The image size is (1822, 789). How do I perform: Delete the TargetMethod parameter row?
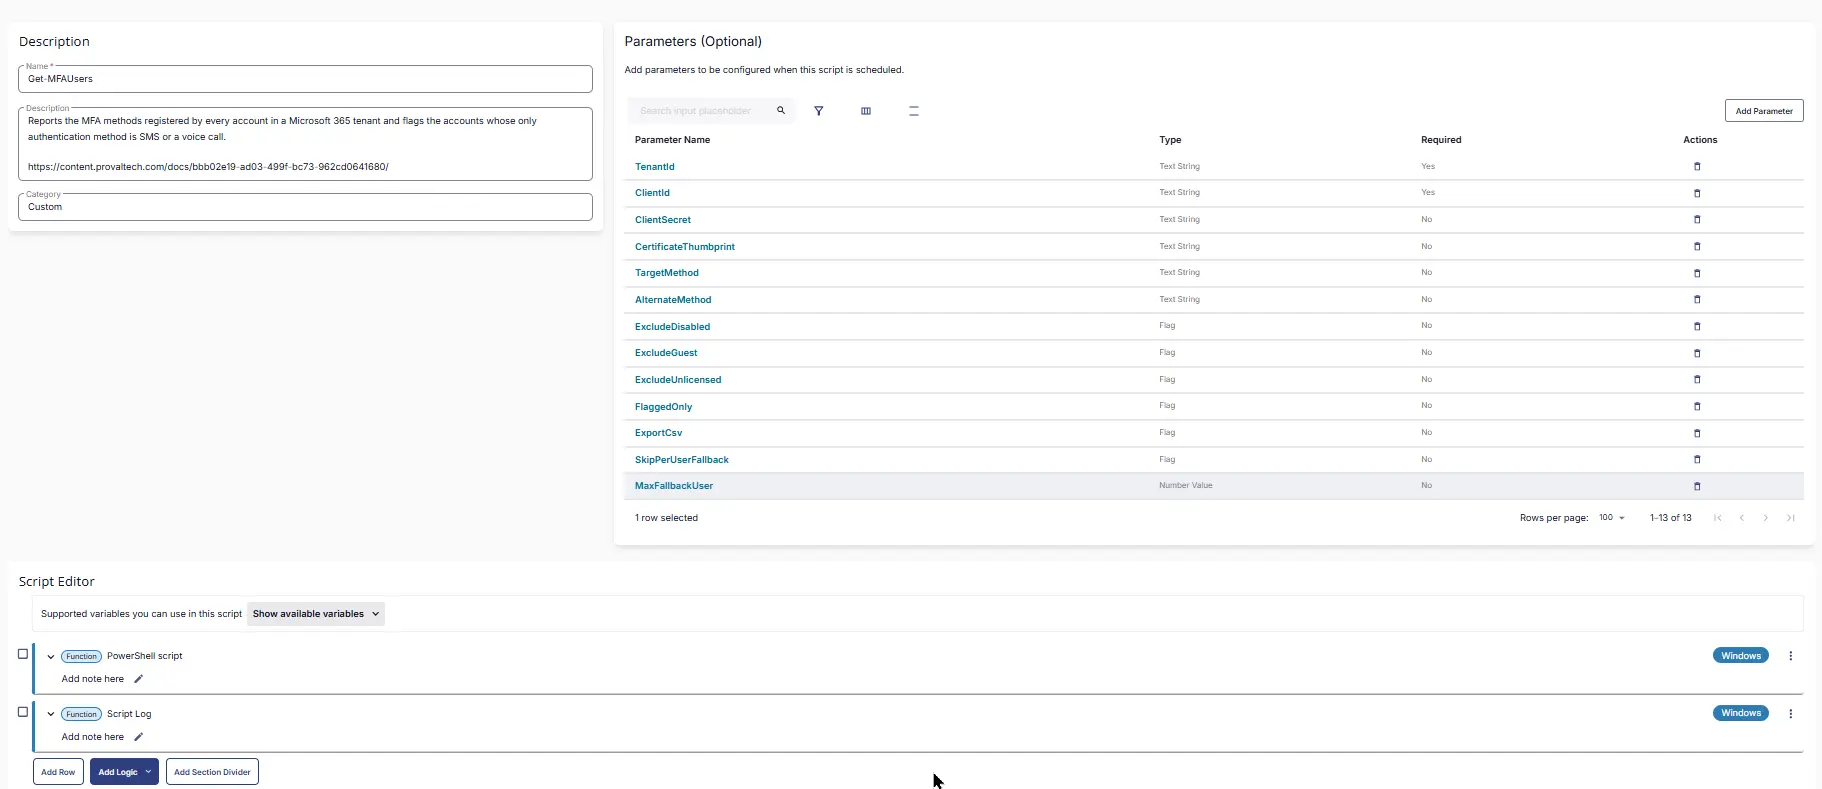[x=1697, y=273]
